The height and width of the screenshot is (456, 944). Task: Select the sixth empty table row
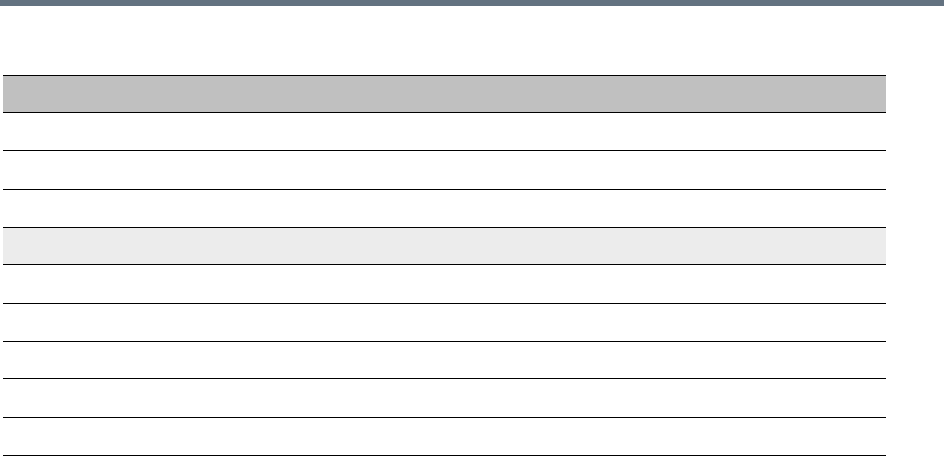pyautogui.click(x=443, y=322)
